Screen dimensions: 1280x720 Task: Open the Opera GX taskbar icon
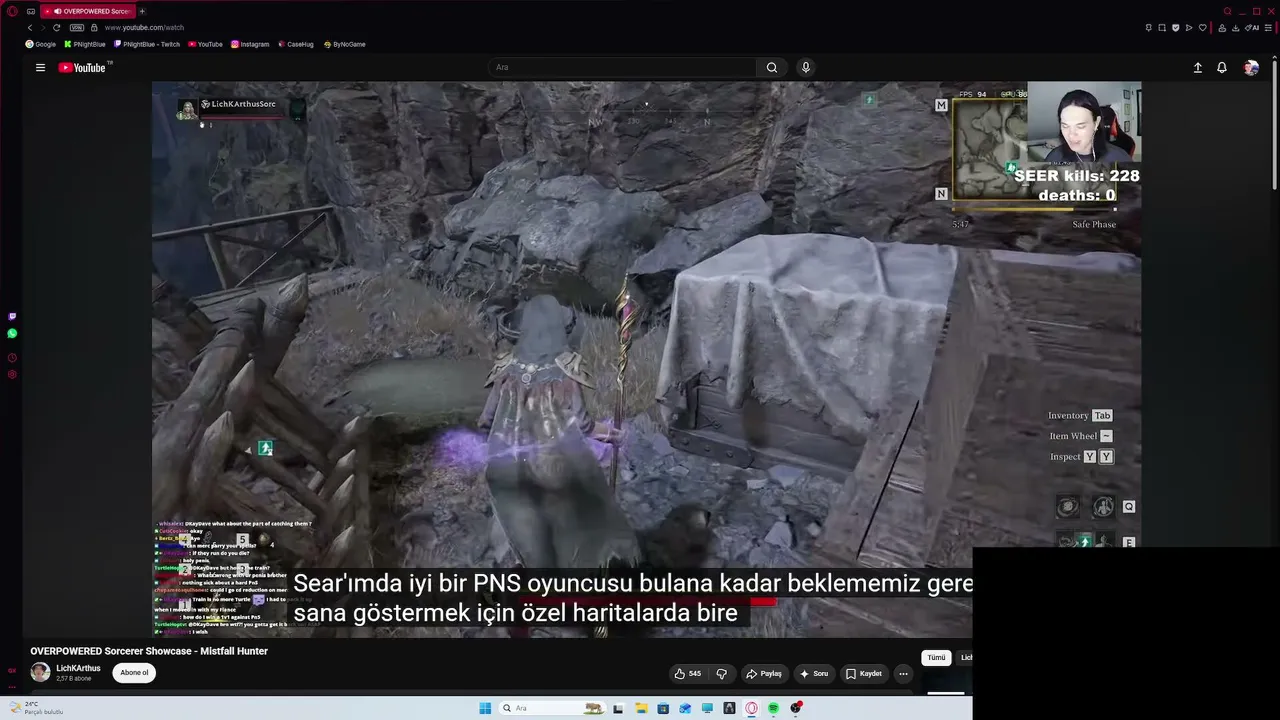click(751, 708)
